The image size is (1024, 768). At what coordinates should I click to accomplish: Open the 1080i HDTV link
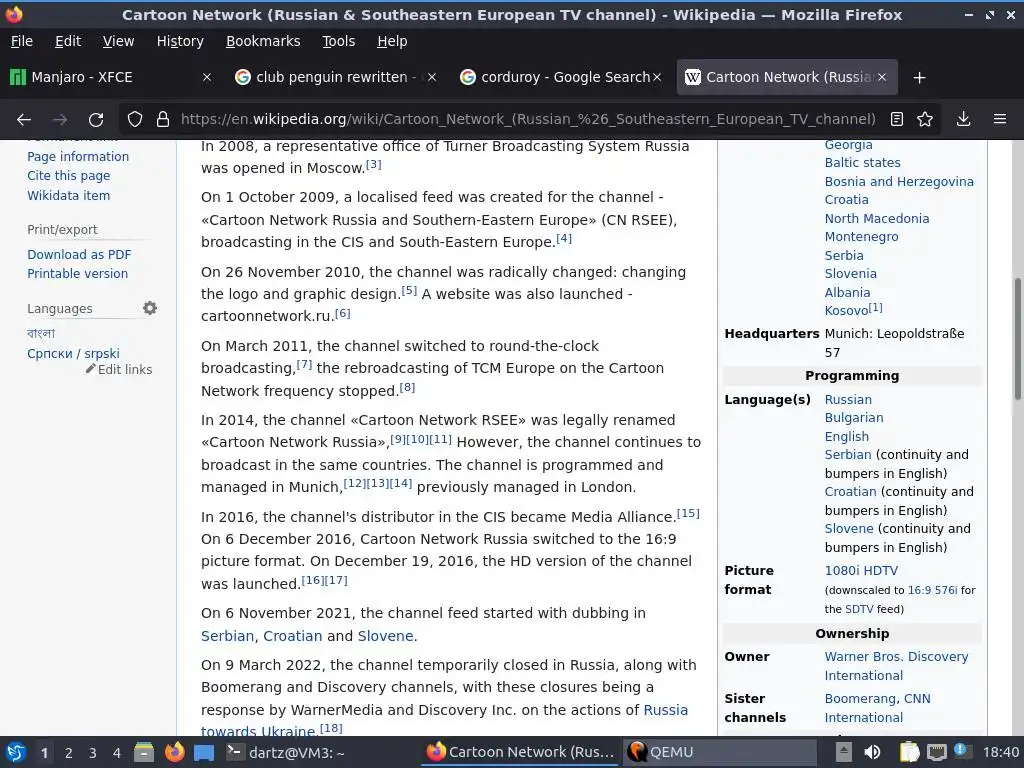(861, 571)
